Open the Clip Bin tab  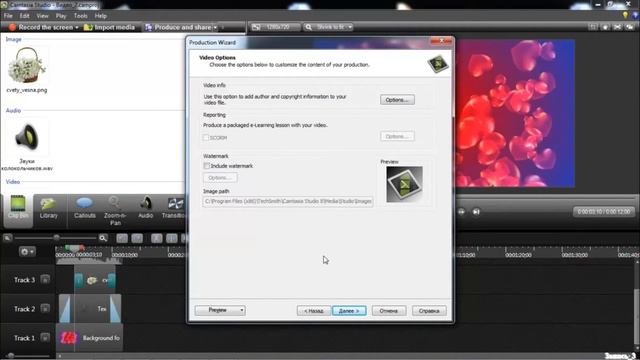click(x=18, y=211)
